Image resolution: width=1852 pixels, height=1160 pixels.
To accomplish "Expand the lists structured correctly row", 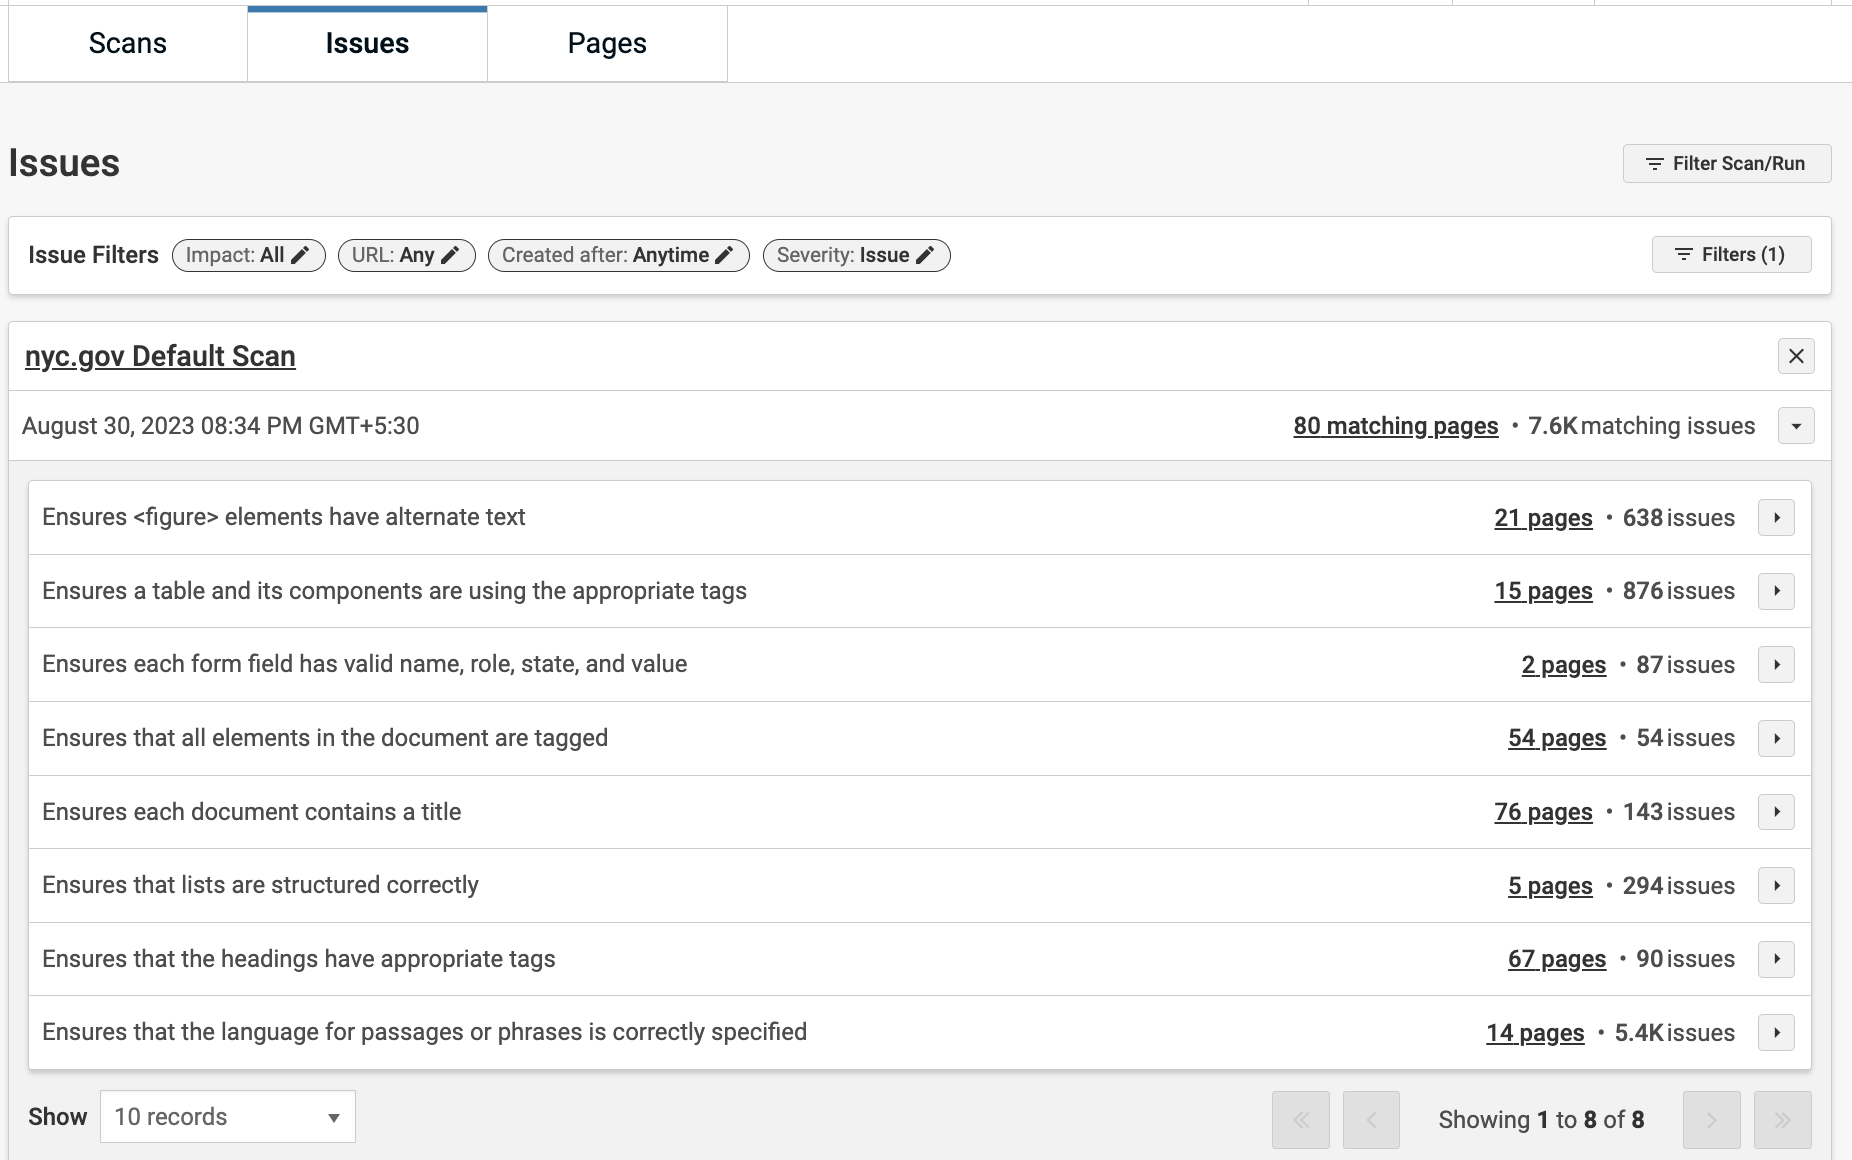I will pyautogui.click(x=1776, y=886).
